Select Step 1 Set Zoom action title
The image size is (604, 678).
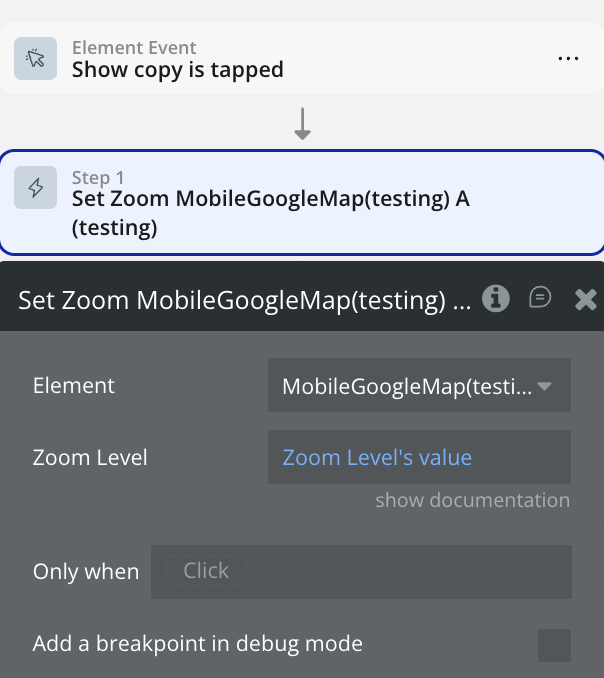click(271, 213)
